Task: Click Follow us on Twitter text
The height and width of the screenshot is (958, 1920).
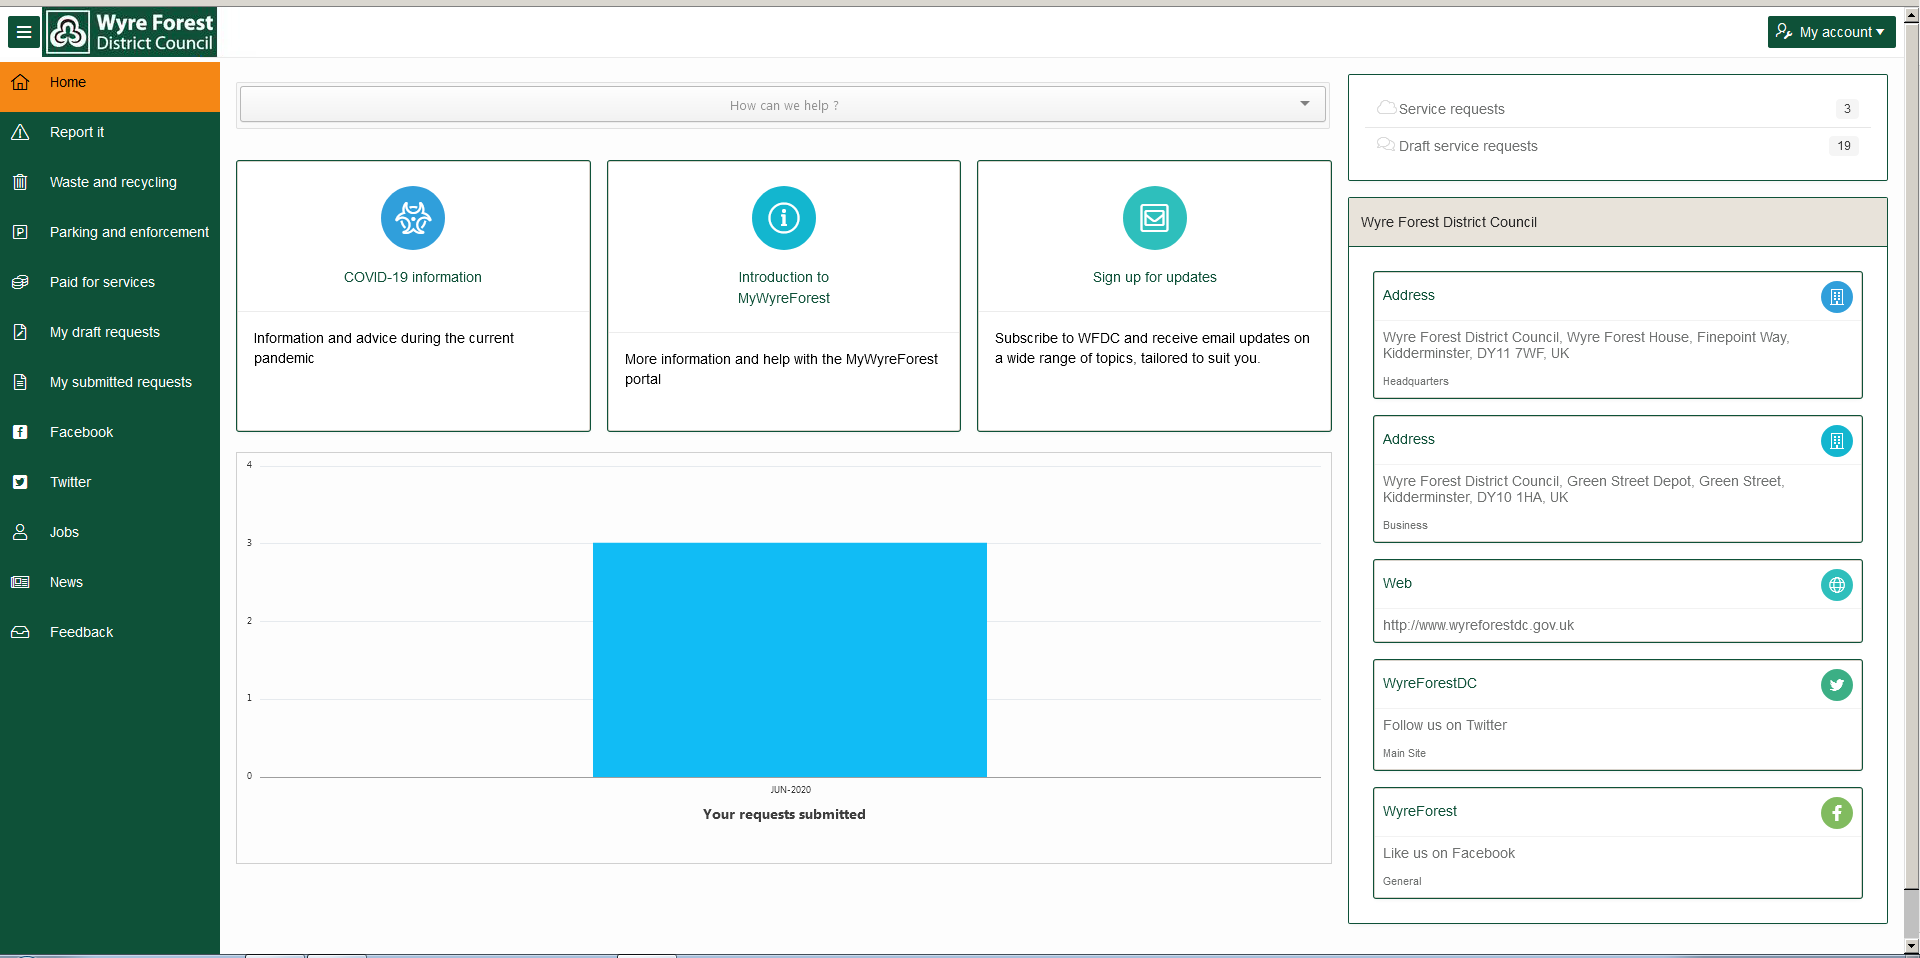Action: click(1445, 725)
